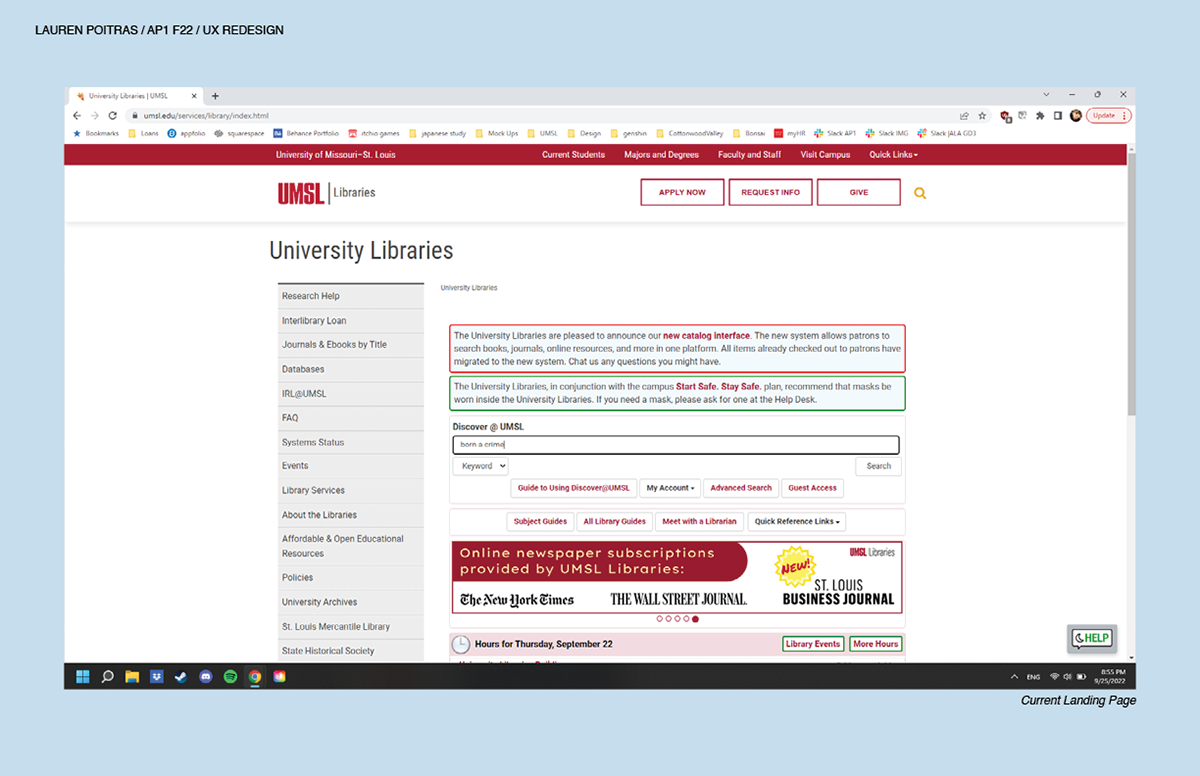The image size is (1200, 776).
Task: Click Update button in Chrome toolbar
Action: 1104,115
